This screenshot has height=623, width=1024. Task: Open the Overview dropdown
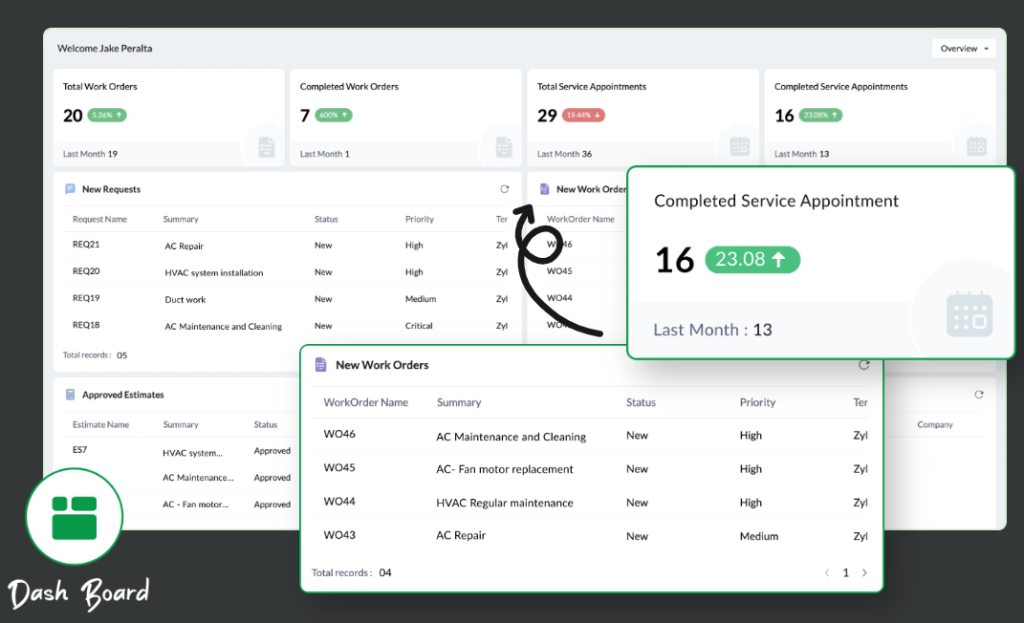click(x=962, y=47)
